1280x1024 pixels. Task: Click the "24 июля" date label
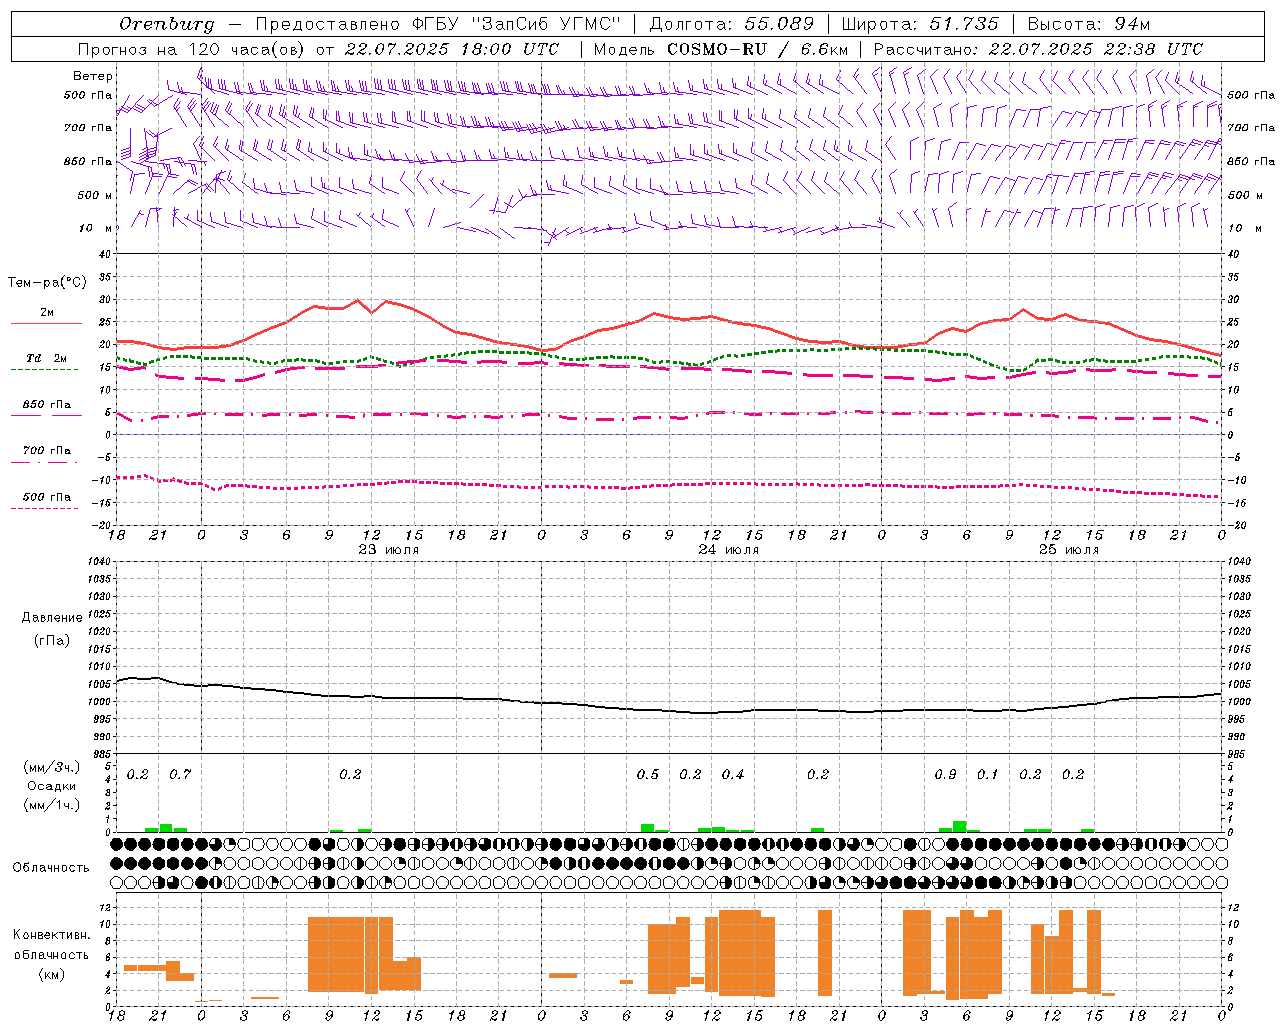[728, 550]
